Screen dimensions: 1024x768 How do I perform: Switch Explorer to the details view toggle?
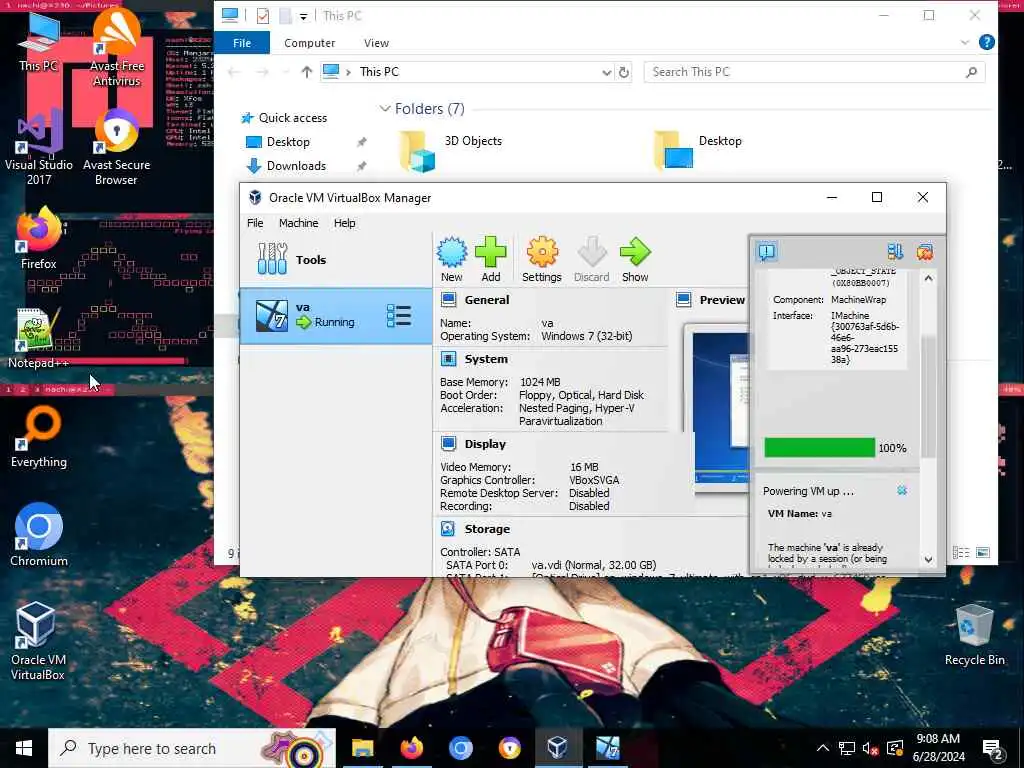click(x=961, y=552)
